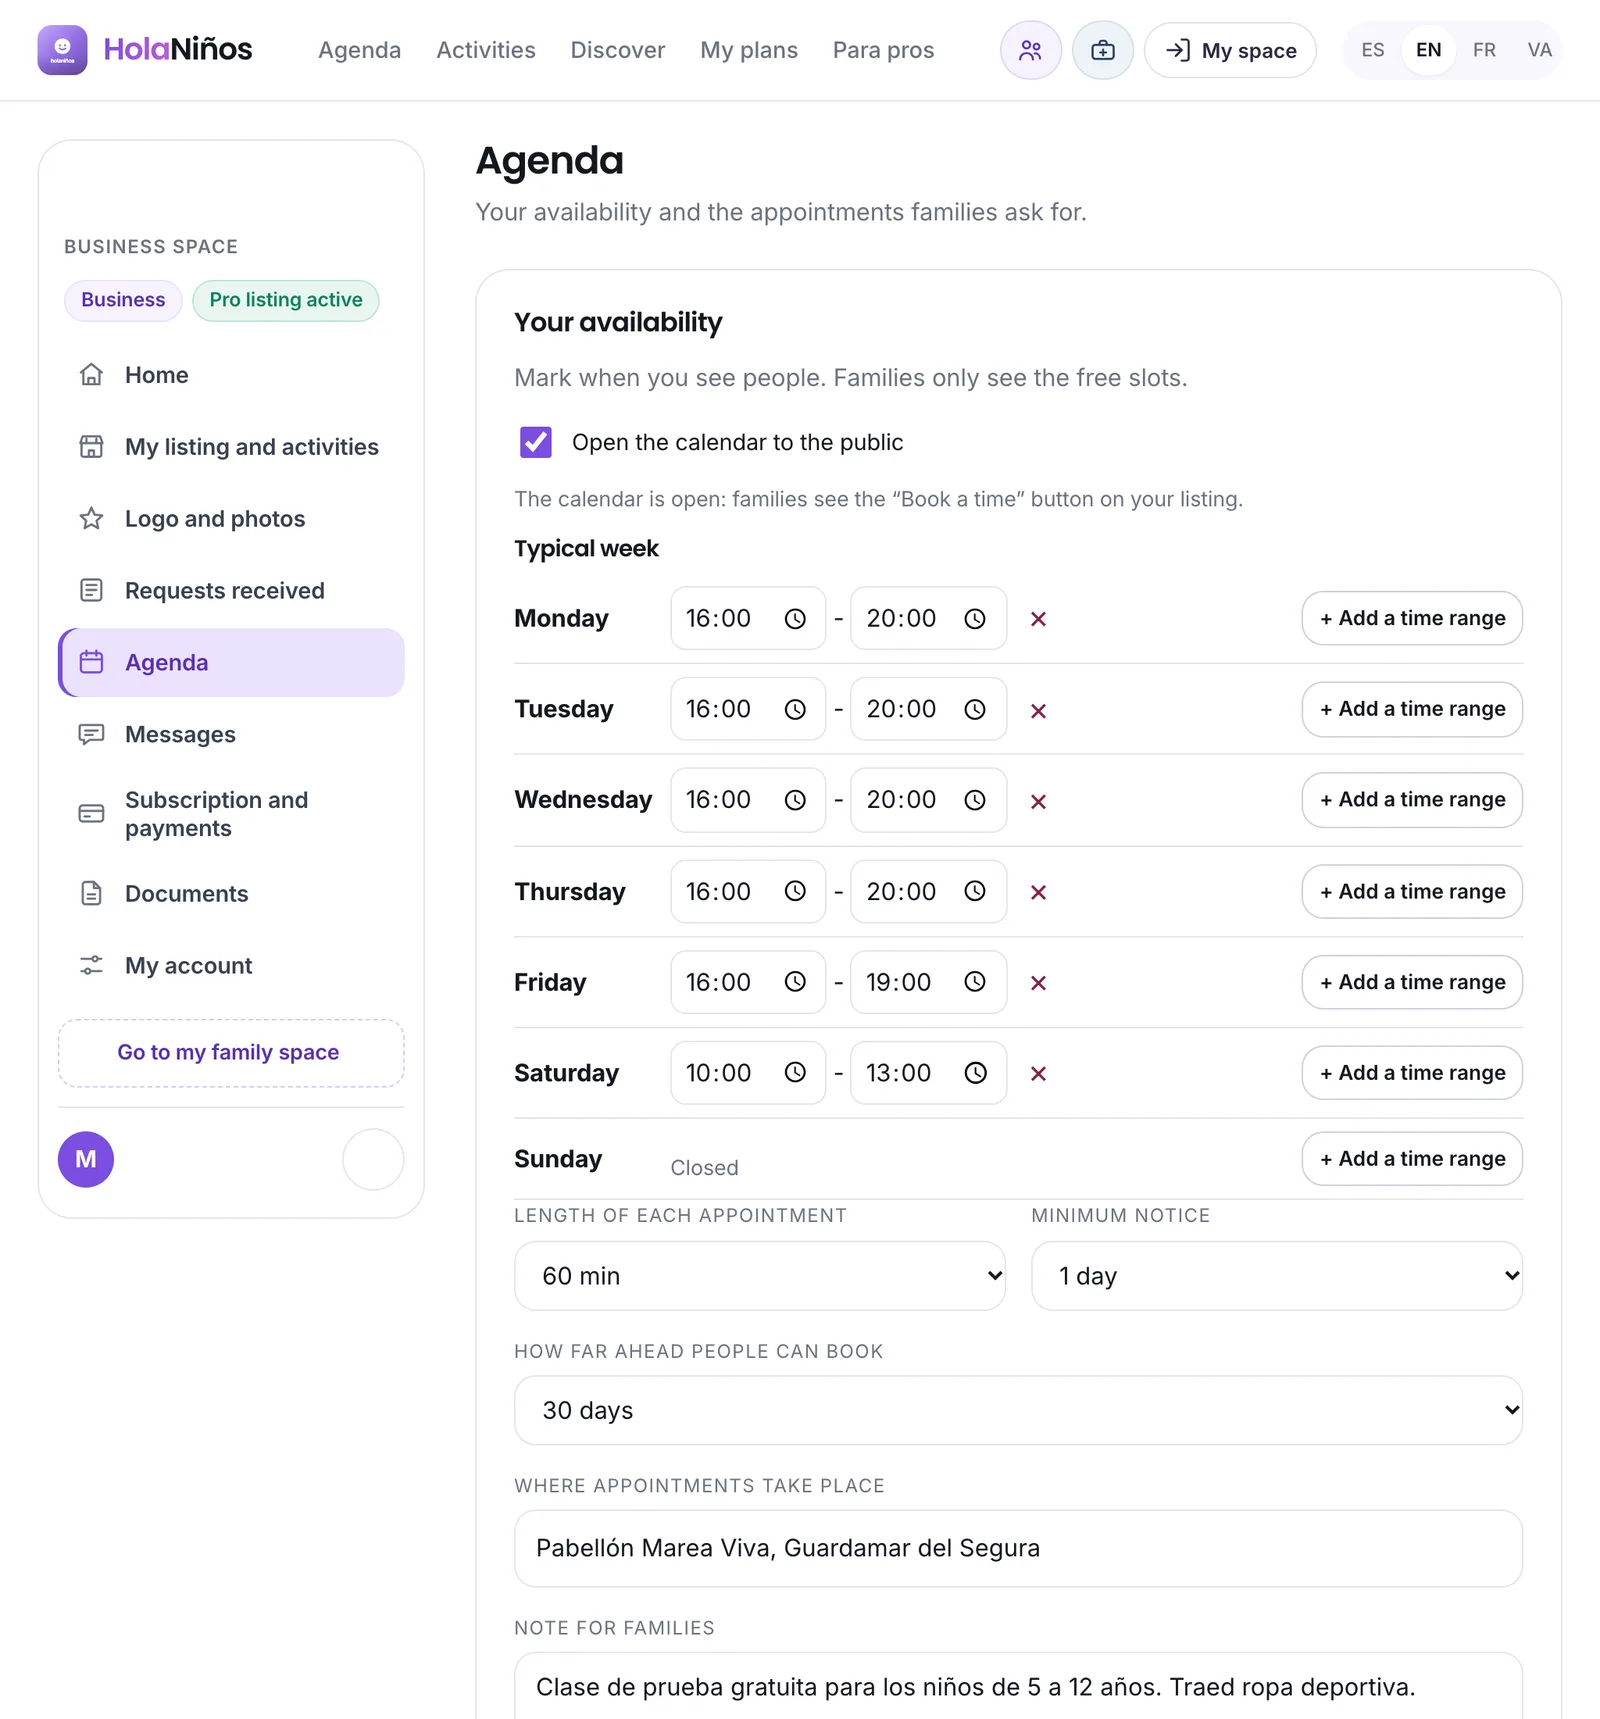The image size is (1600, 1719).
Task: Expand the appointment length dropdown
Action: point(760,1275)
